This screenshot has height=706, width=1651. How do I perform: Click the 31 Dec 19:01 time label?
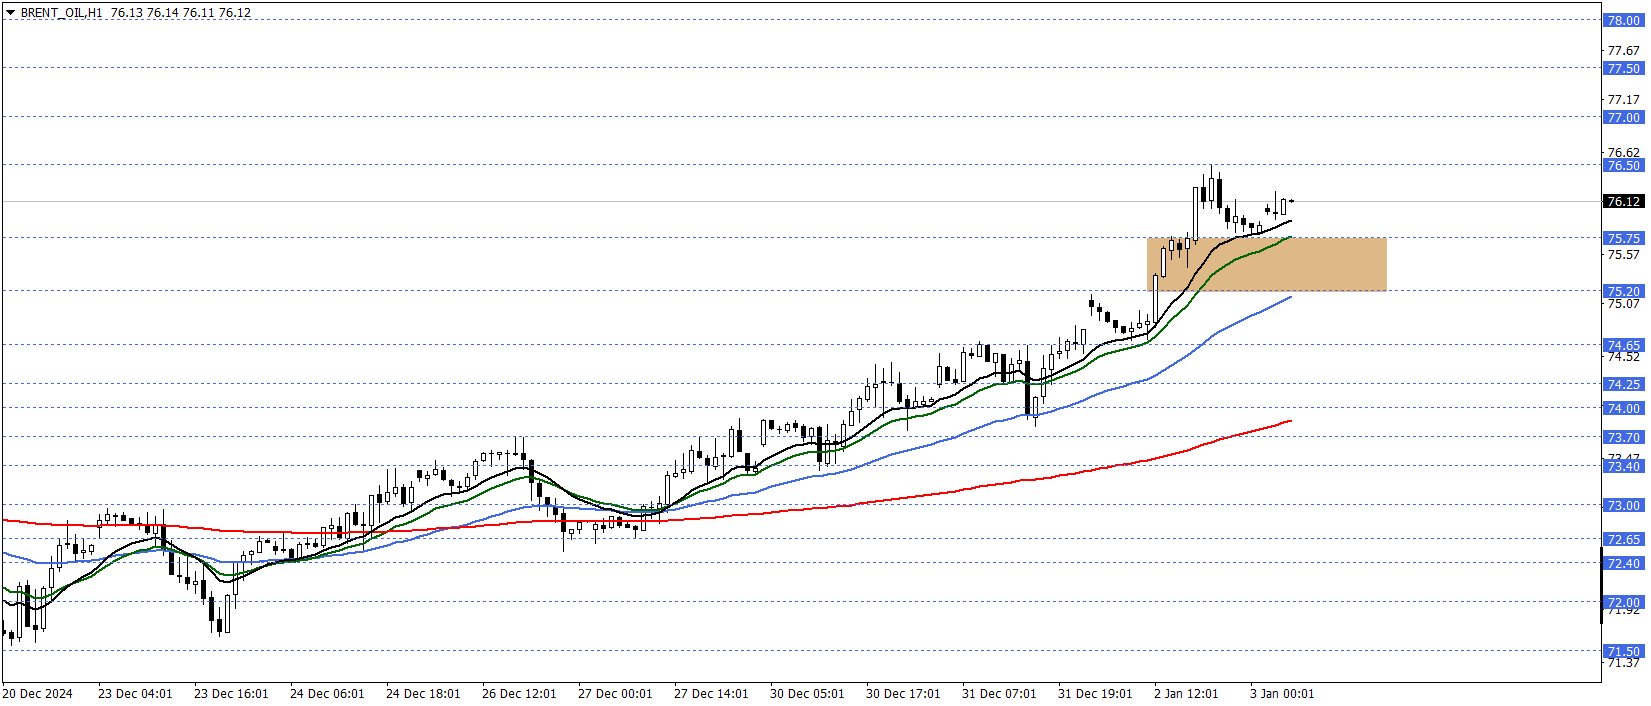pyautogui.click(x=1095, y=693)
